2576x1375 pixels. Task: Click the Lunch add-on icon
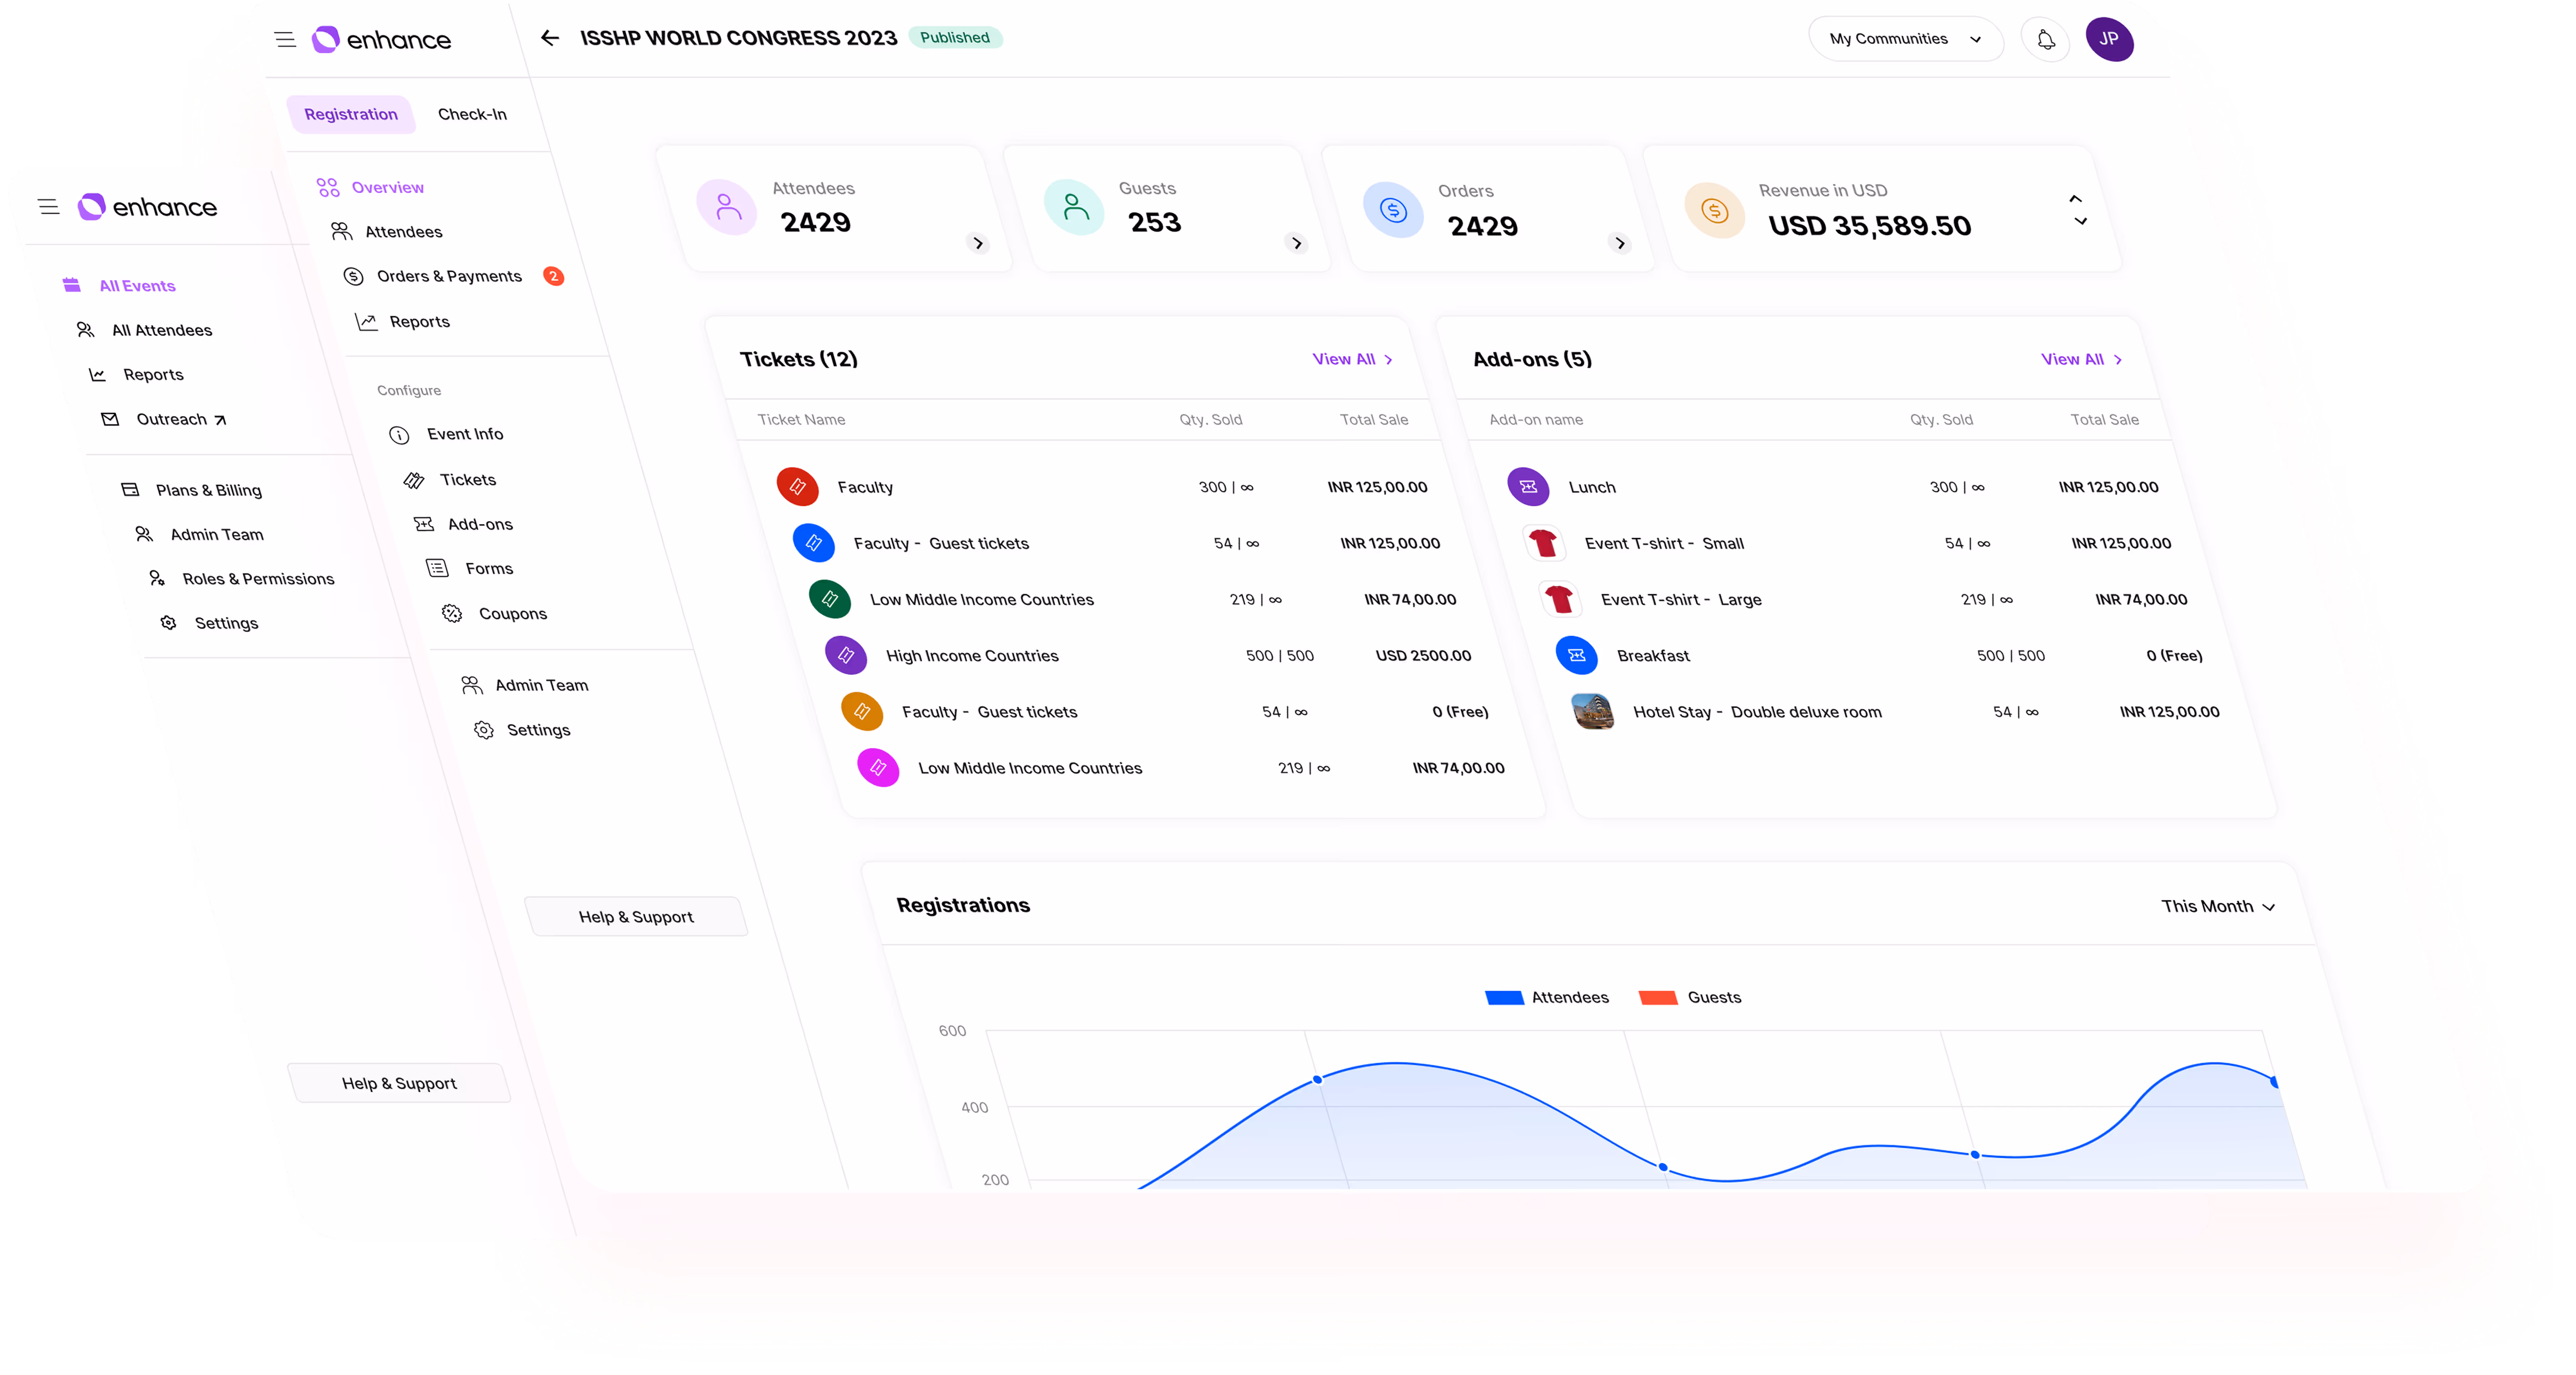(x=1528, y=487)
